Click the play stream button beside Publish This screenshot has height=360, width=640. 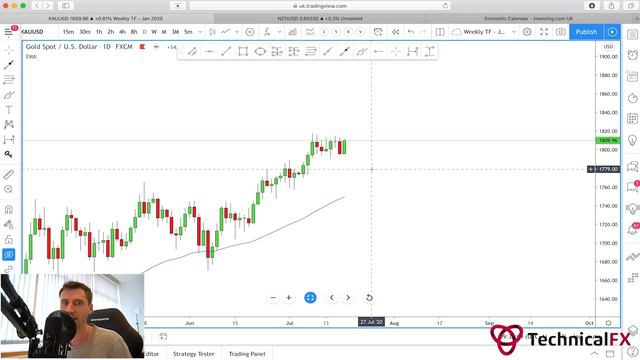(x=612, y=32)
